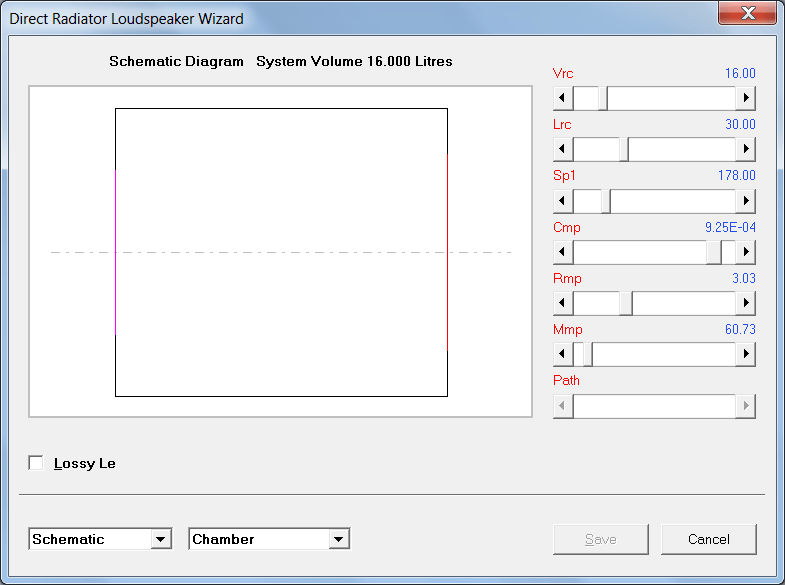785x585 pixels.
Task: Click the Vrc value 16.00
Action: click(x=740, y=74)
